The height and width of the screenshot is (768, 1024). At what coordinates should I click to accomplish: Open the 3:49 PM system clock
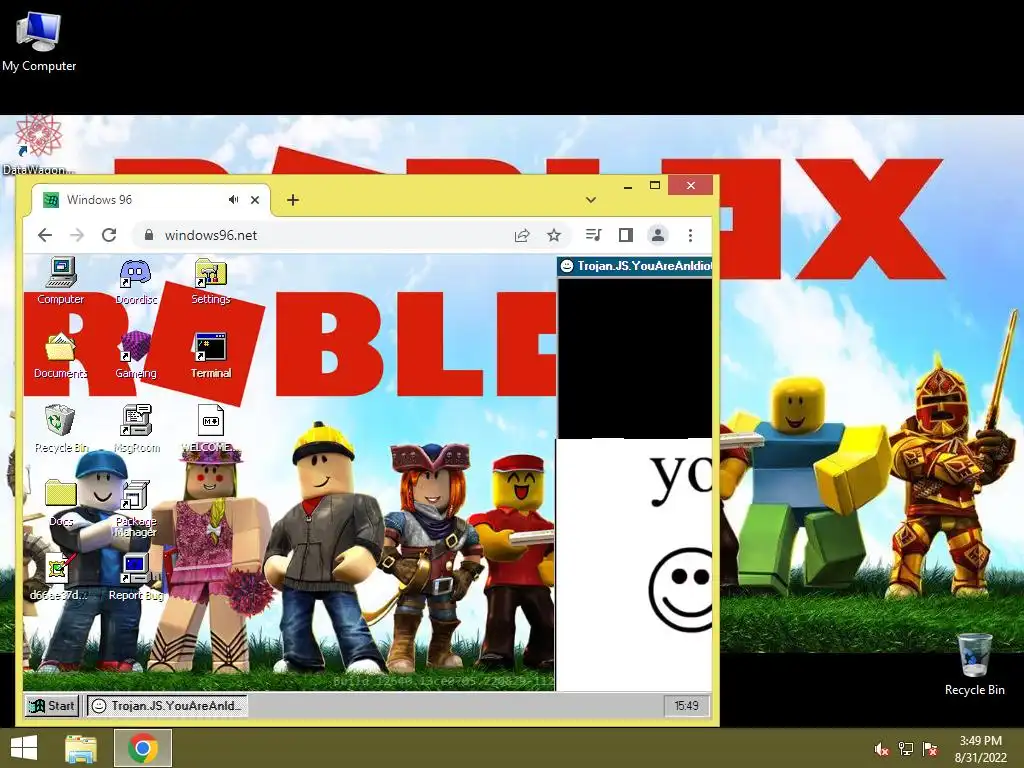click(x=980, y=749)
